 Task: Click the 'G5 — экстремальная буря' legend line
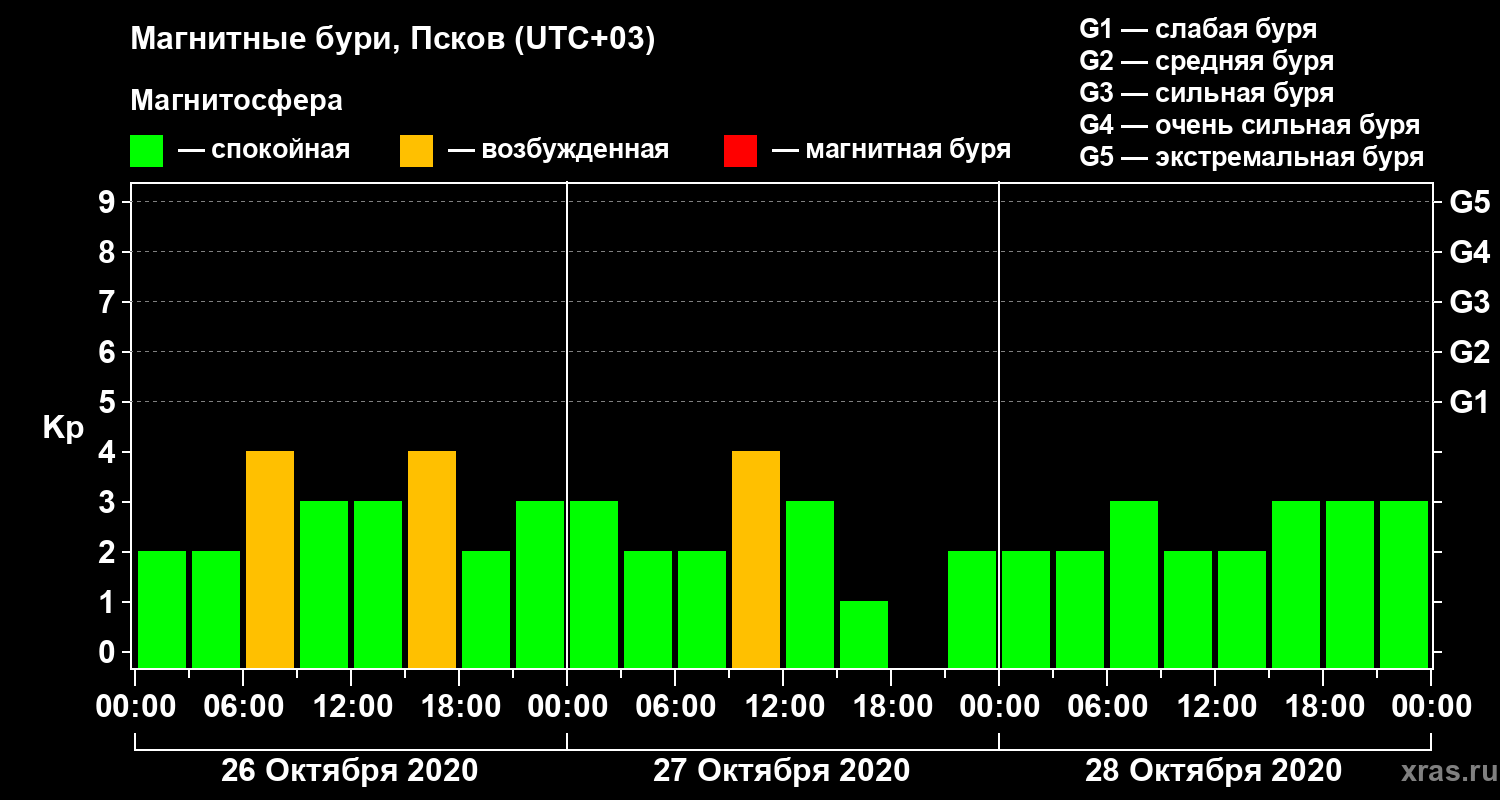[1251, 158]
